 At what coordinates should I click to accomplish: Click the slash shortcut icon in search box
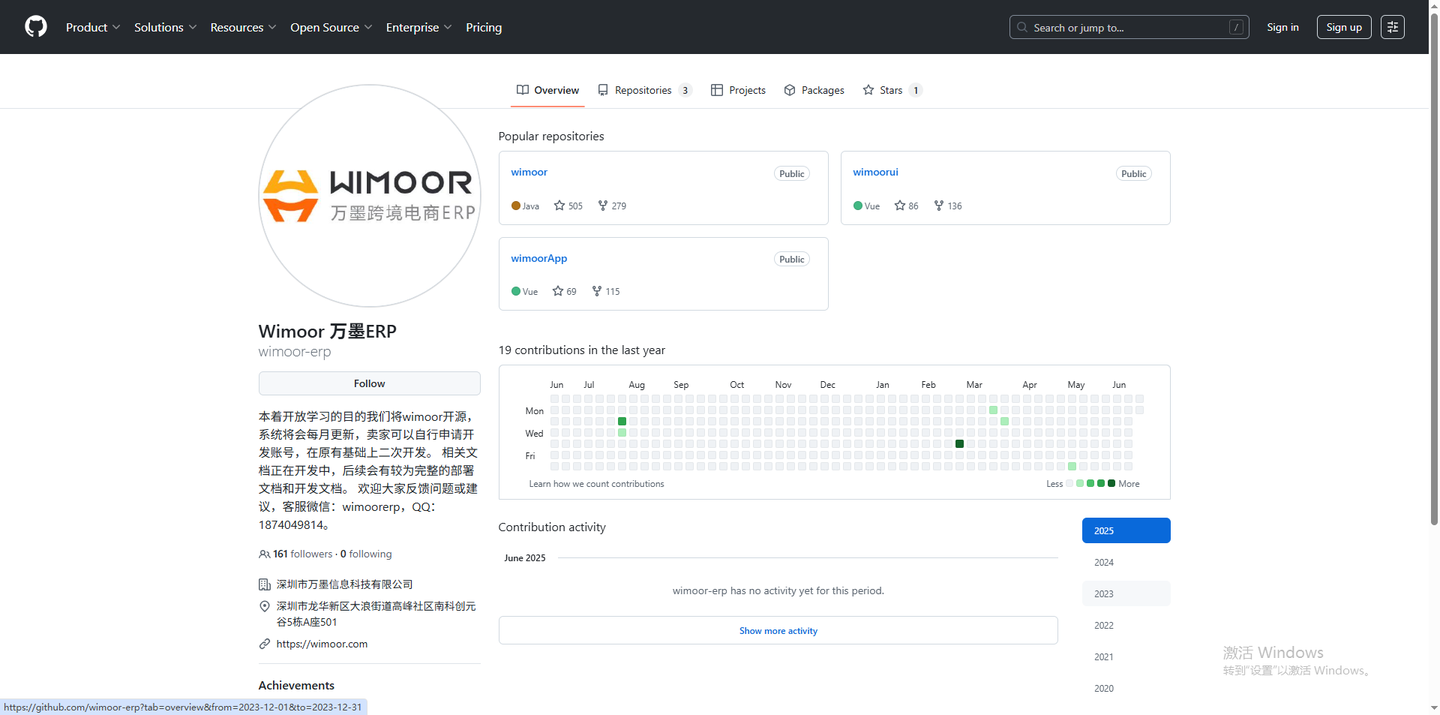click(1236, 27)
